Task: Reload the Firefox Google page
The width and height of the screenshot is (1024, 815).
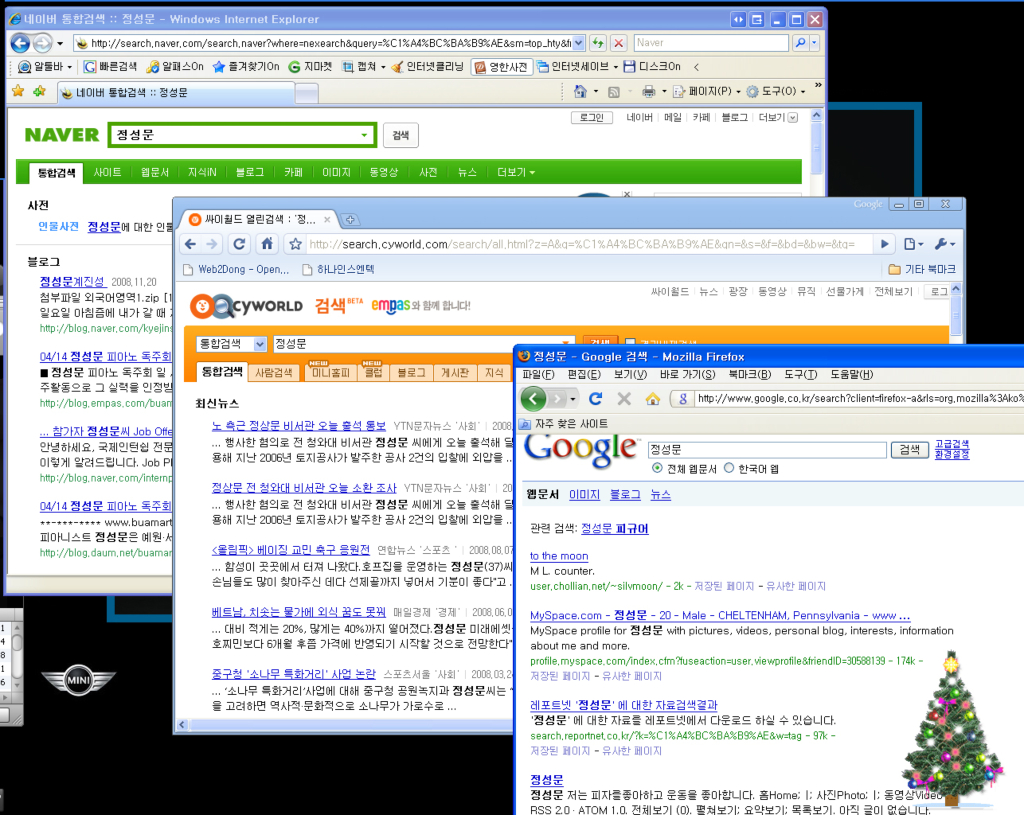Action: [595, 398]
